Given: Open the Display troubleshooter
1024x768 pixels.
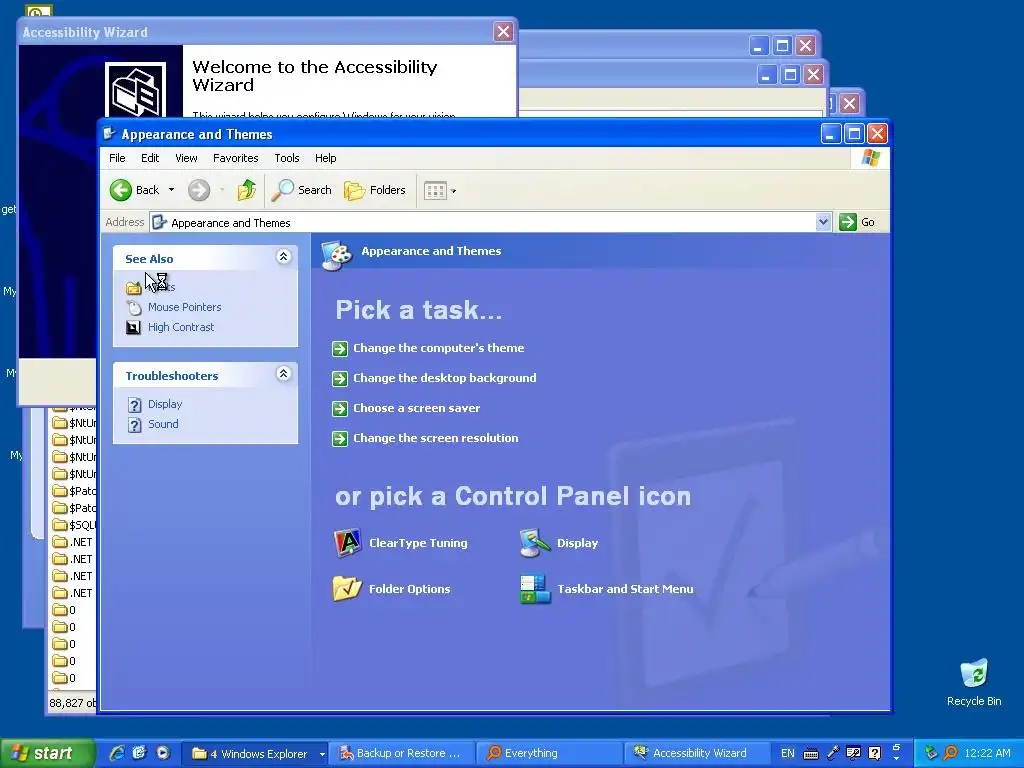Looking at the screenshot, I should click(165, 404).
